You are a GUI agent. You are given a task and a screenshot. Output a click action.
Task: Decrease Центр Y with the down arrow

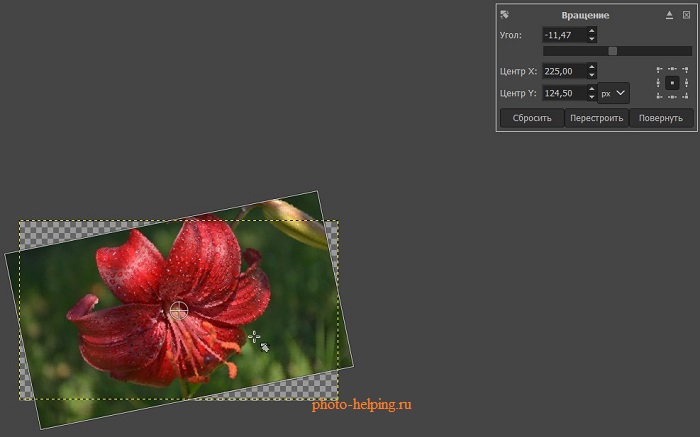pos(592,97)
